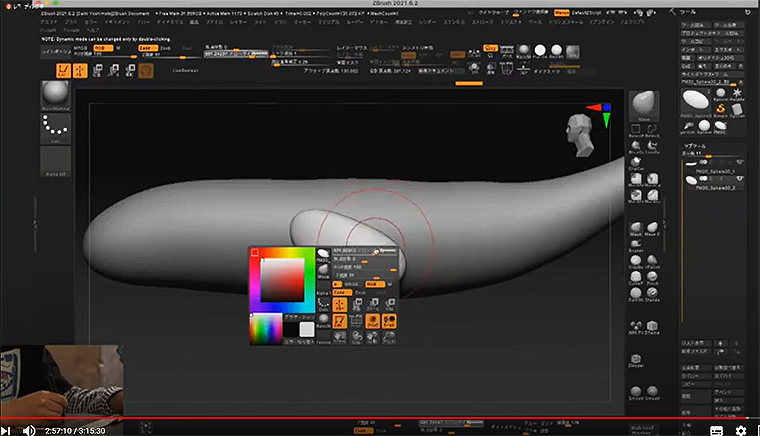Open the YouTube player settings gear
The image size is (760, 436).
point(741,429)
